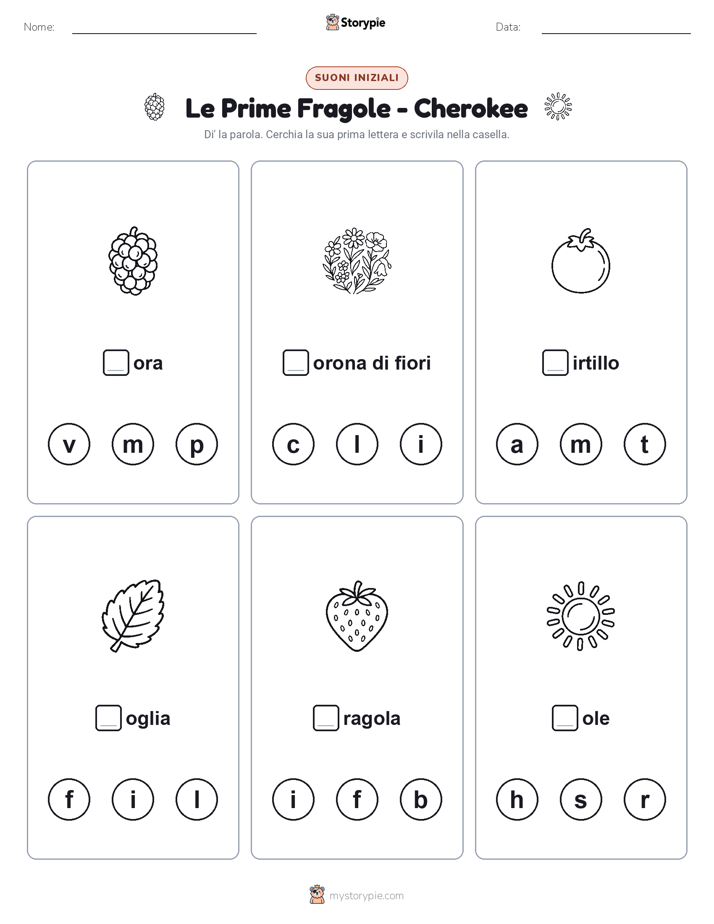Click the round berry picture above 'irtillo'
The image size is (714, 924).
pyautogui.click(x=581, y=261)
